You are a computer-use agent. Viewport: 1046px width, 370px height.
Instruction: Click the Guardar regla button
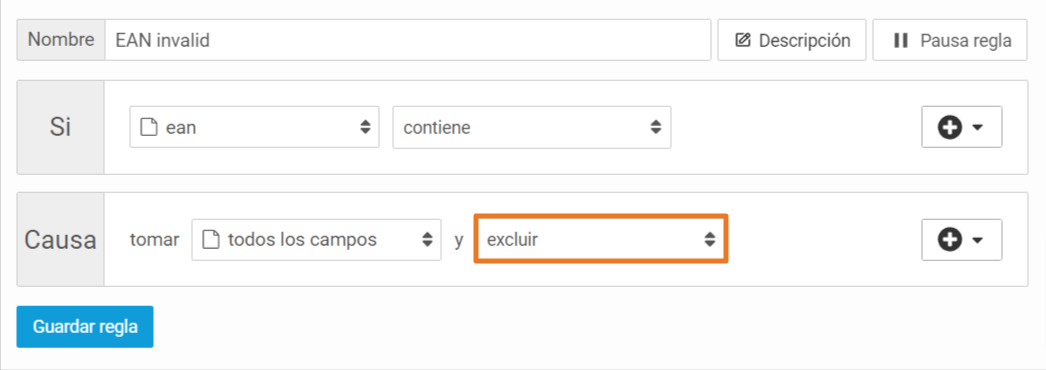coord(85,327)
